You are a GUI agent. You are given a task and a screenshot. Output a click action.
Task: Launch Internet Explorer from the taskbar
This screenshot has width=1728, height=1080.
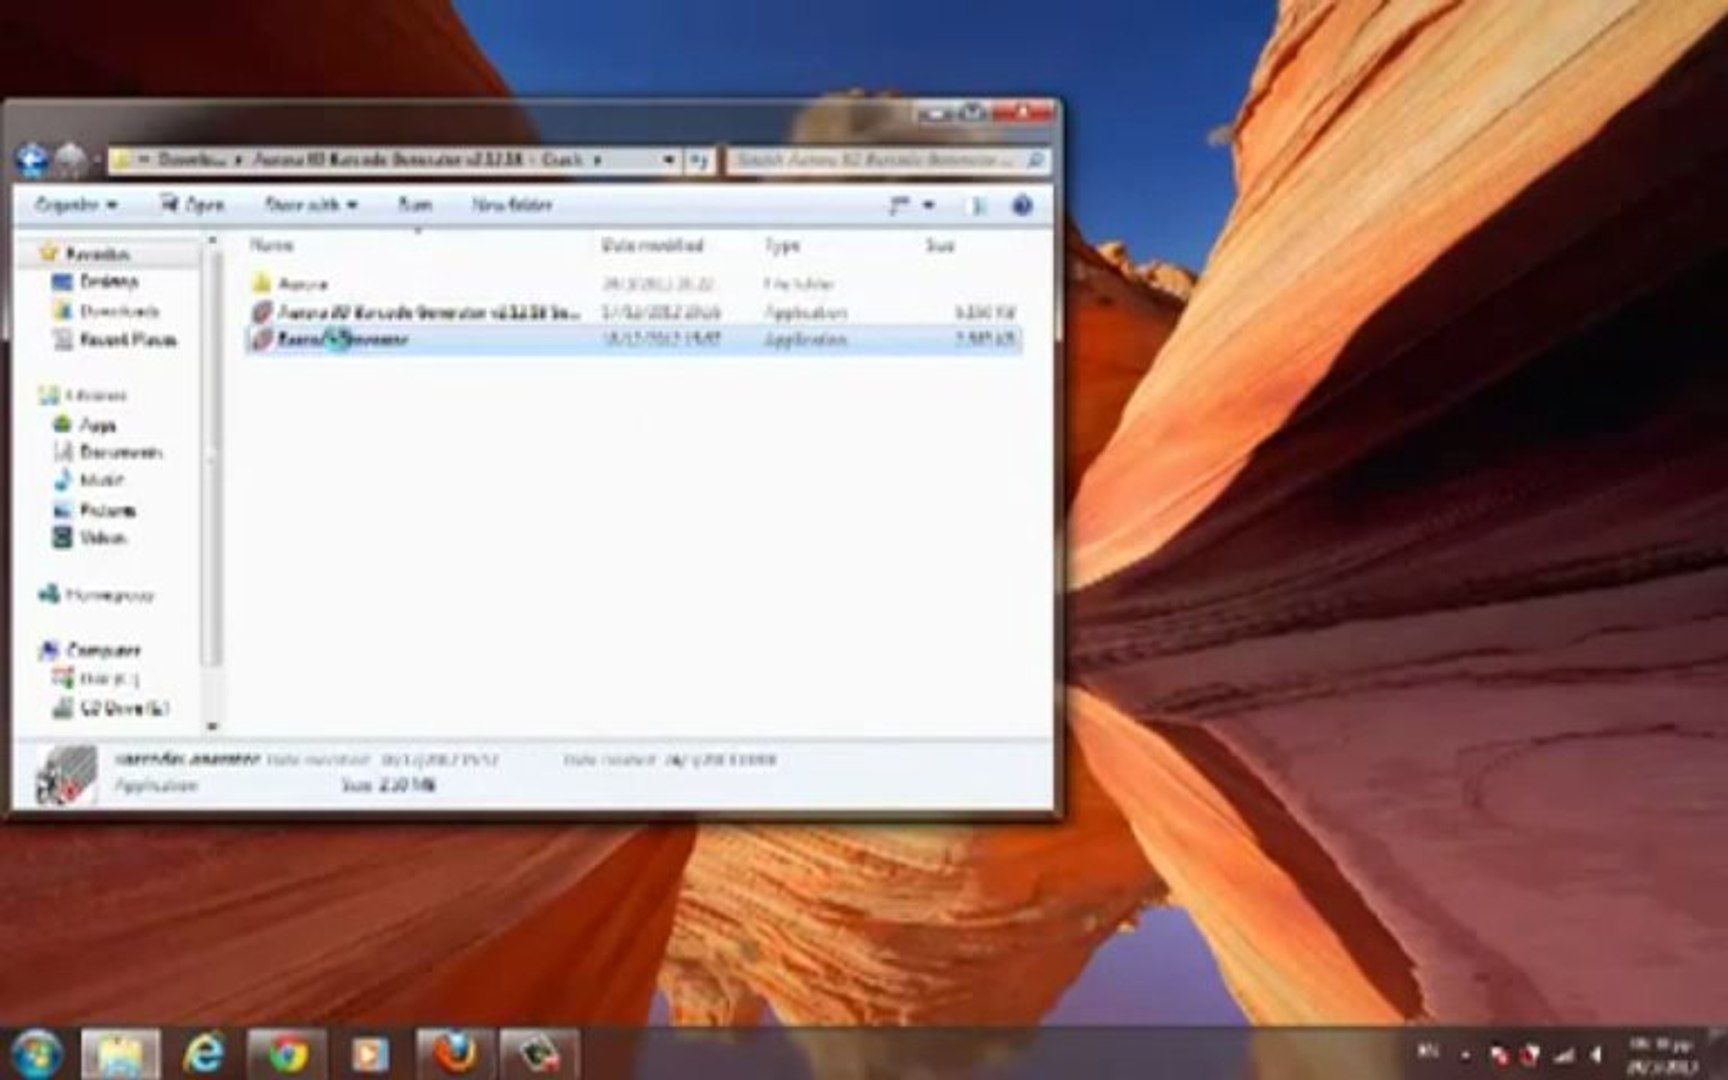tap(204, 1054)
